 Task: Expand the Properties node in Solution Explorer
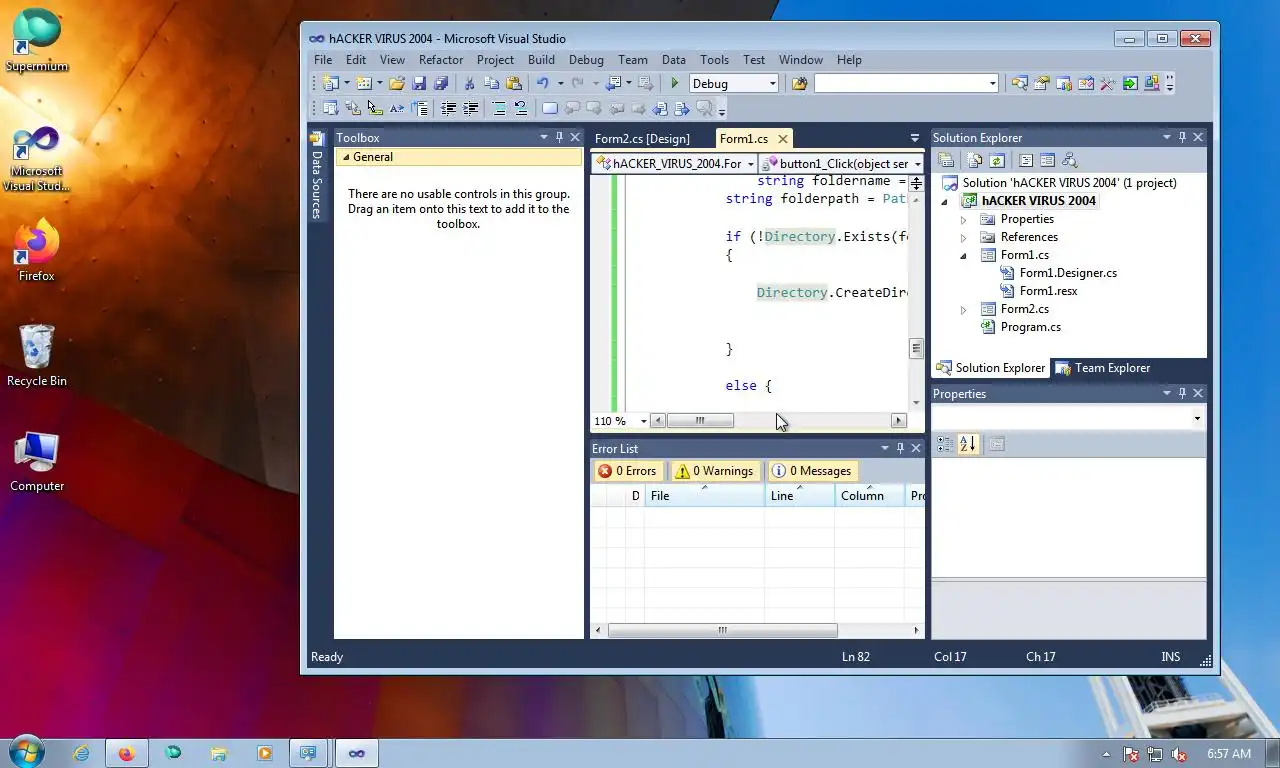pyautogui.click(x=964, y=219)
